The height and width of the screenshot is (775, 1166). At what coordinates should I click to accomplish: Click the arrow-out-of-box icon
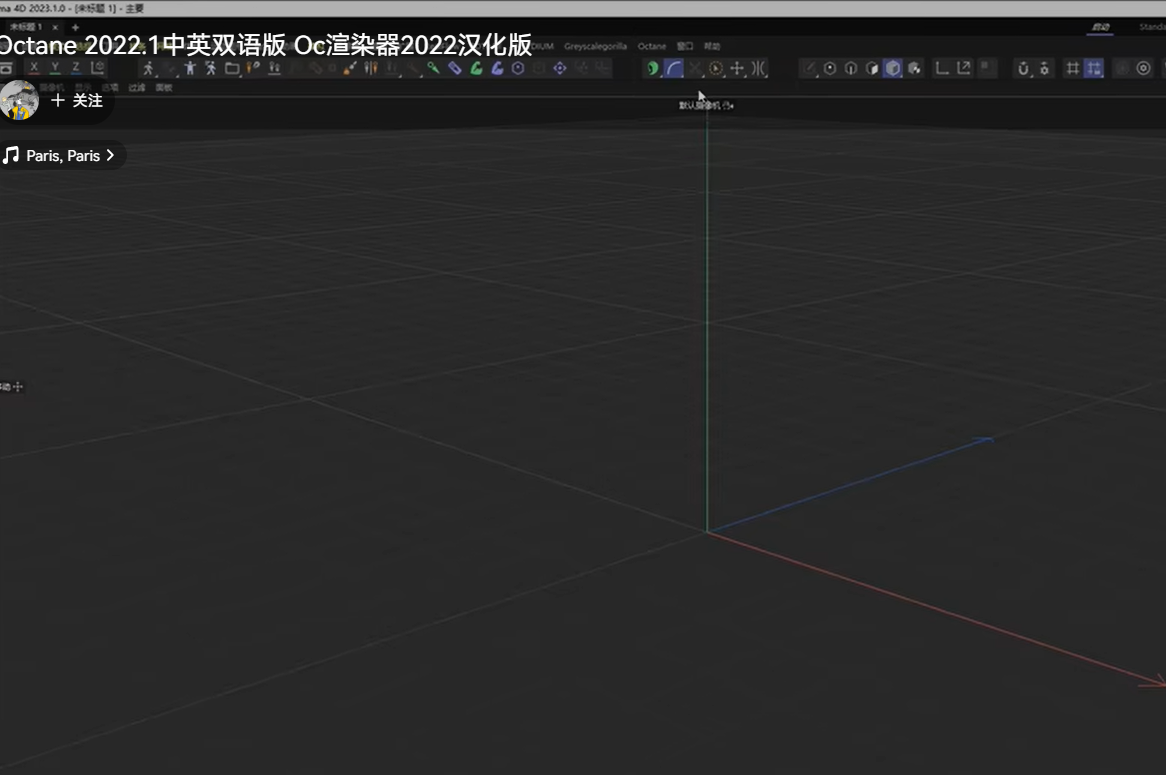point(964,68)
